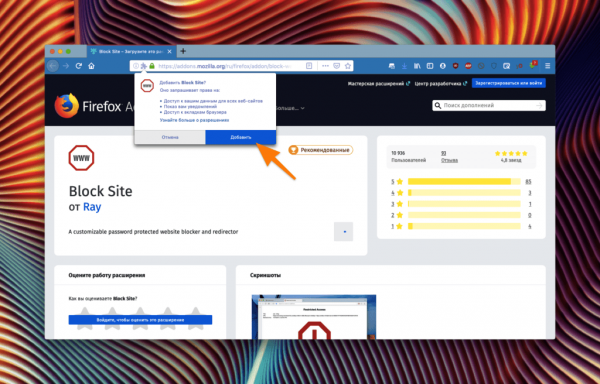Open page actions three-dots menu
This screenshot has height=384, width=600.
pos(325,66)
